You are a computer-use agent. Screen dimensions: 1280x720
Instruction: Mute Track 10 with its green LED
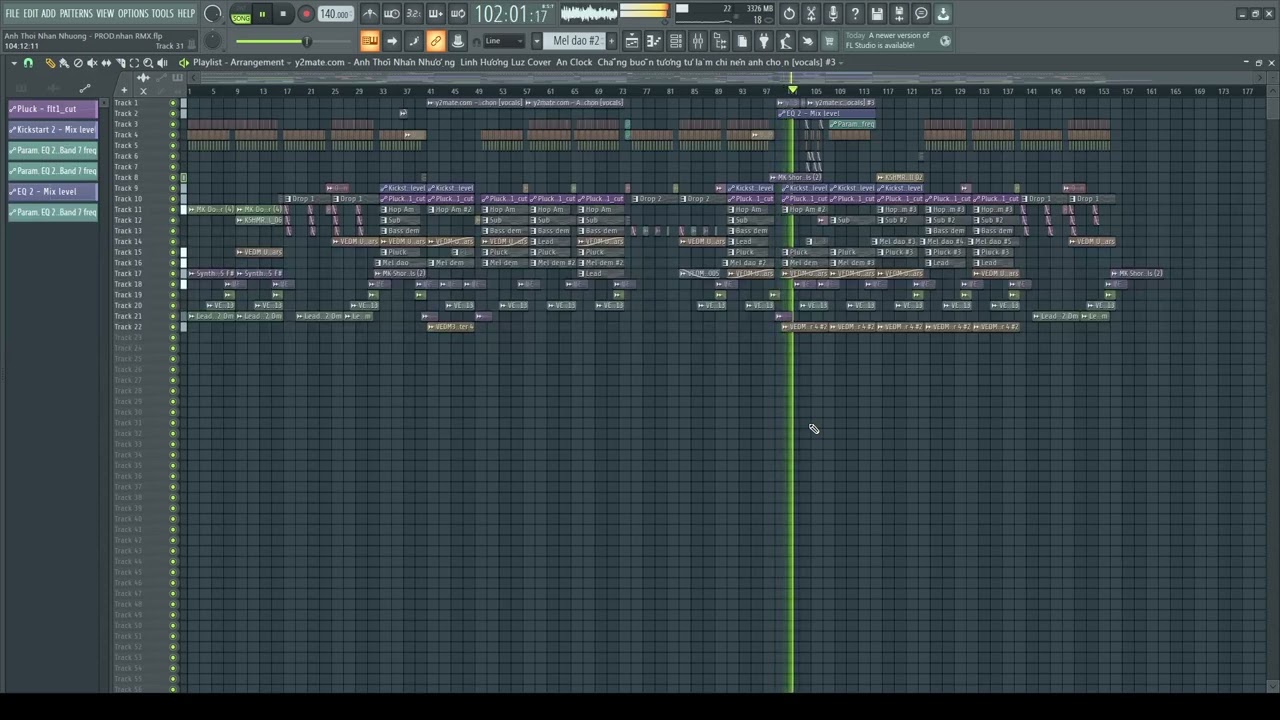pyautogui.click(x=173, y=199)
